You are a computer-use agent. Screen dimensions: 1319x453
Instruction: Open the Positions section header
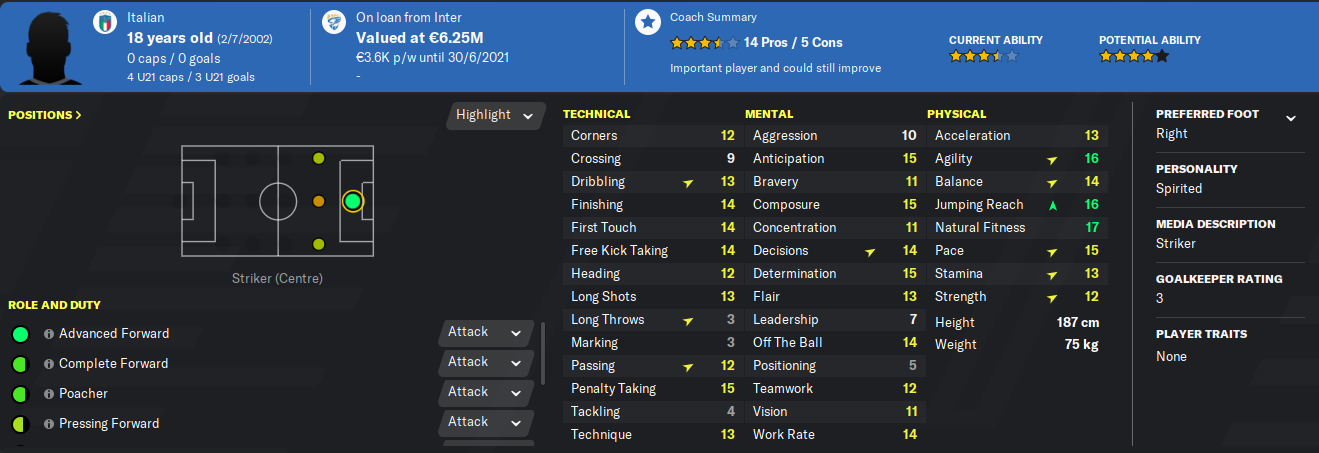point(45,115)
